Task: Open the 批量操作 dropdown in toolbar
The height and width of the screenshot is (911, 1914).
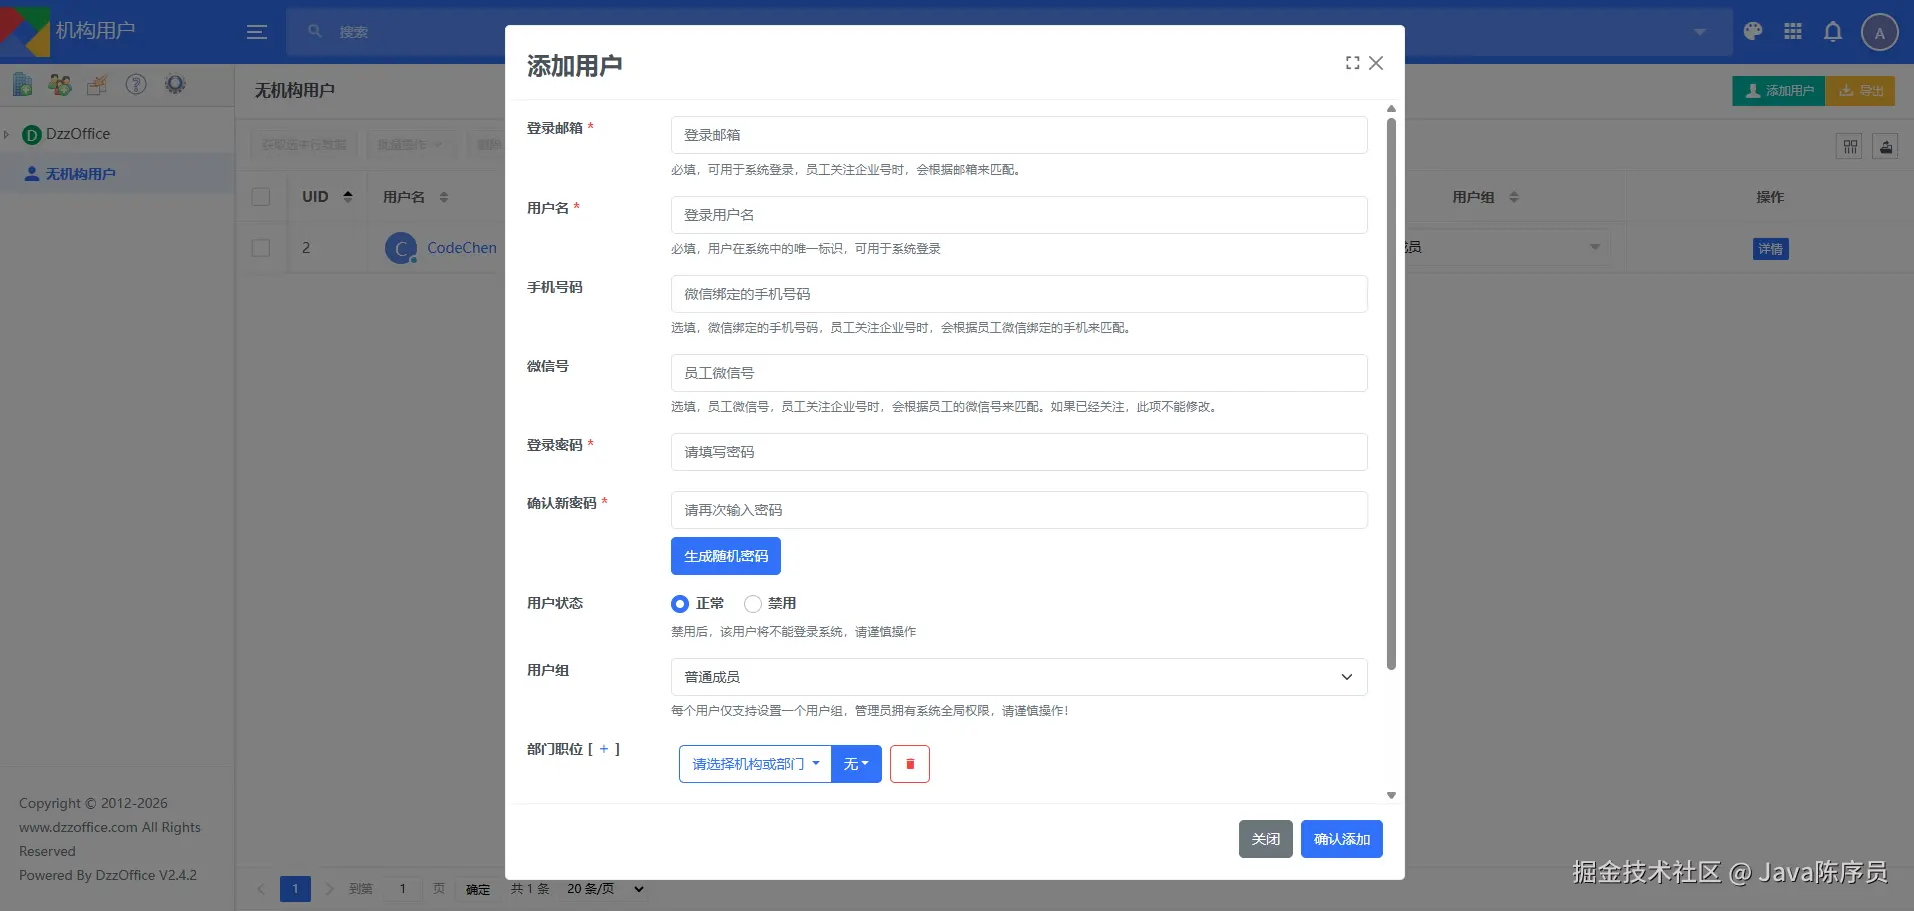Action: pyautogui.click(x=410, y=145)
